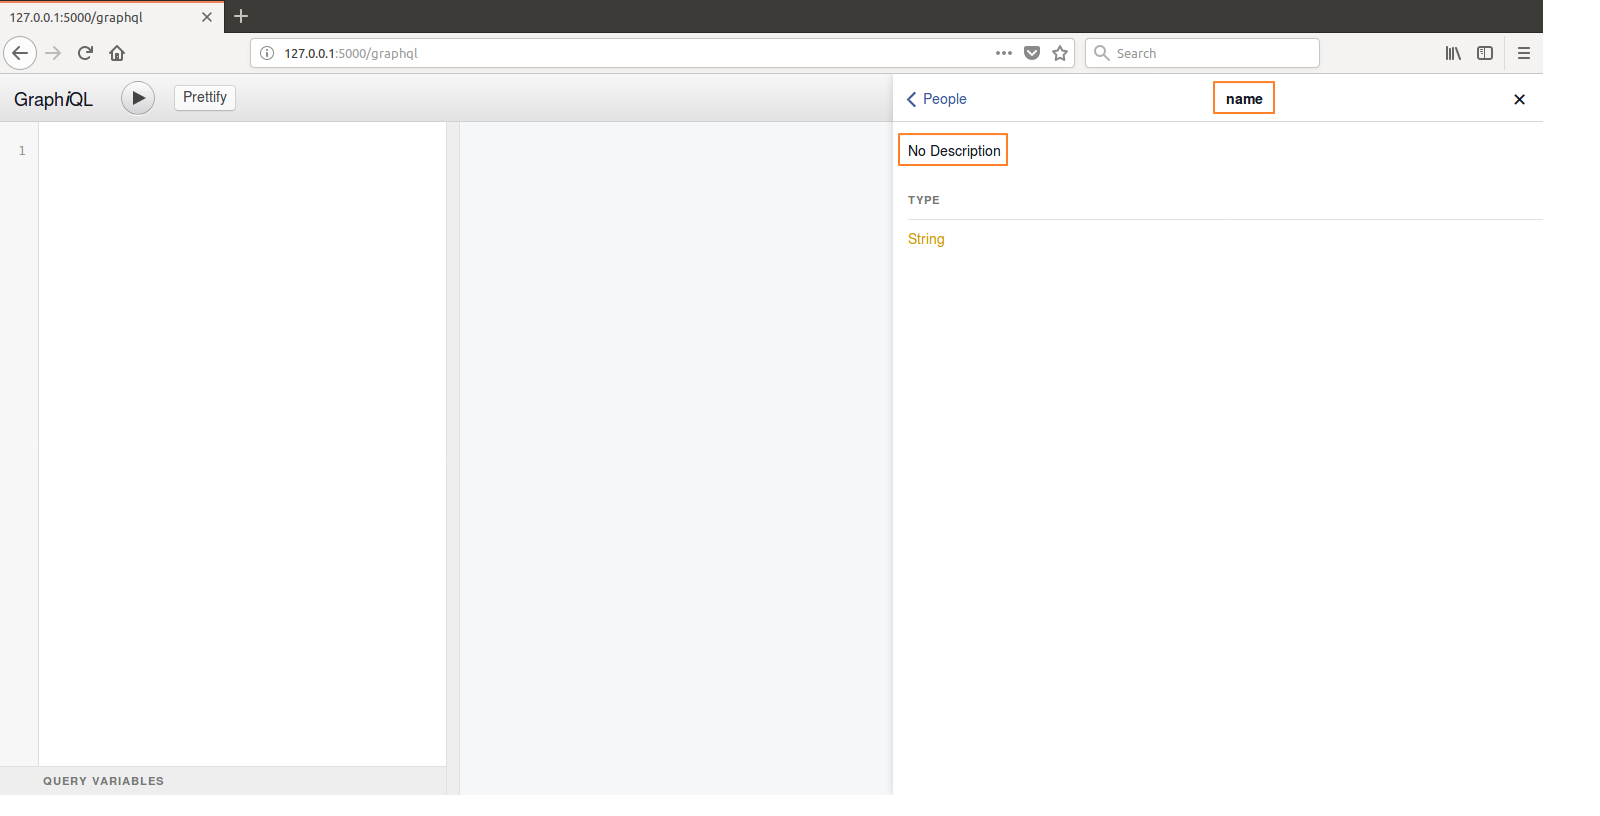The height and width of the screenshot is (816, 1600).
Task: Toggle the browser sidebar icon
Action: click(x=1485, y=53)
